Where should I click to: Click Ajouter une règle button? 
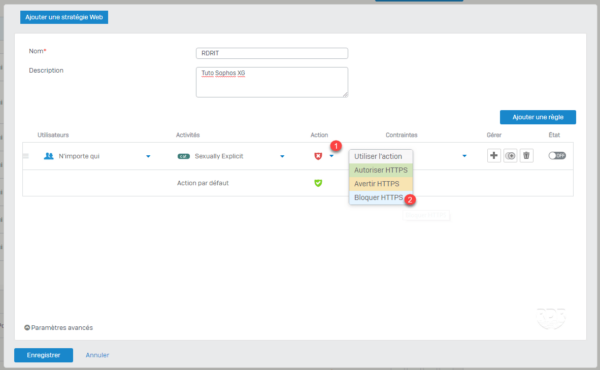point(538,117)
